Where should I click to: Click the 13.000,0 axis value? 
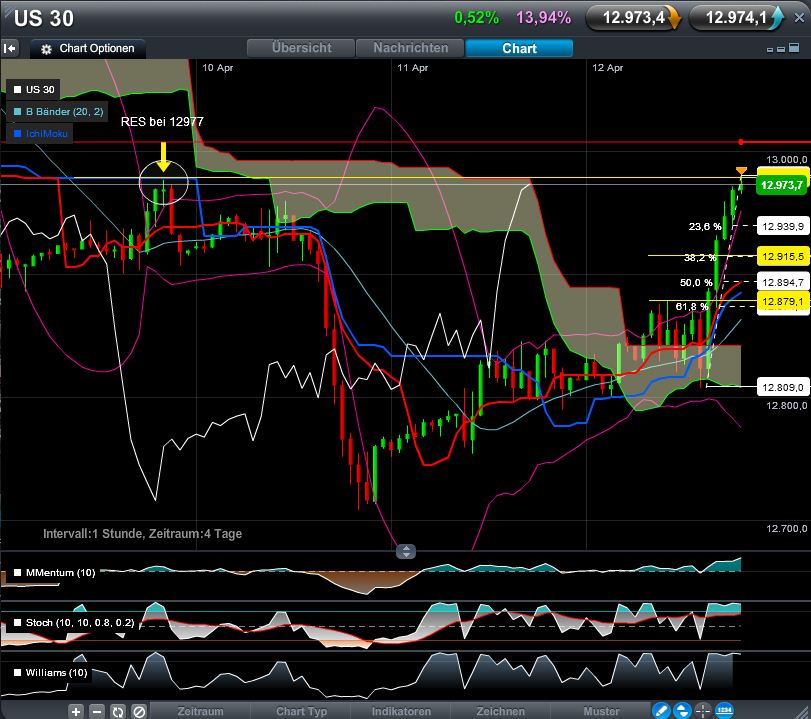(786, 160)
